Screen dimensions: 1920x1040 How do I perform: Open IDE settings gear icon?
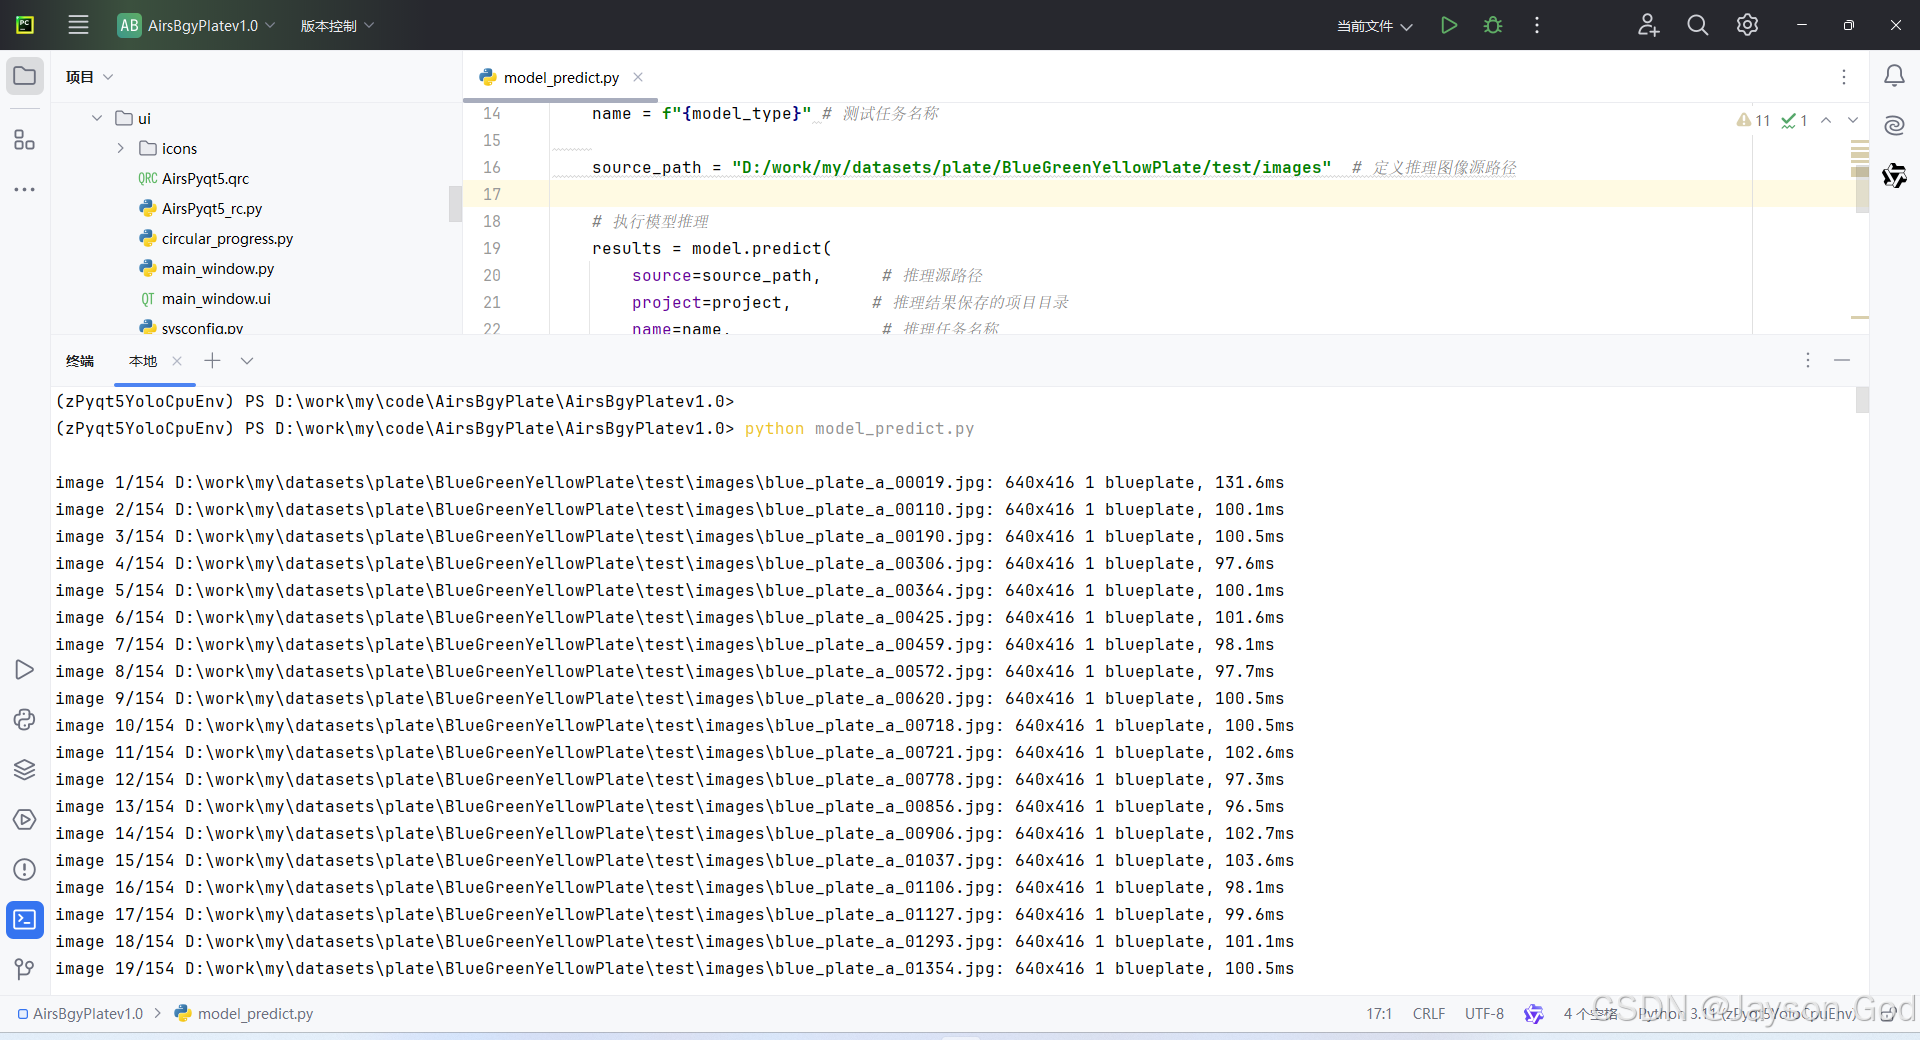tap(1747, 25)
